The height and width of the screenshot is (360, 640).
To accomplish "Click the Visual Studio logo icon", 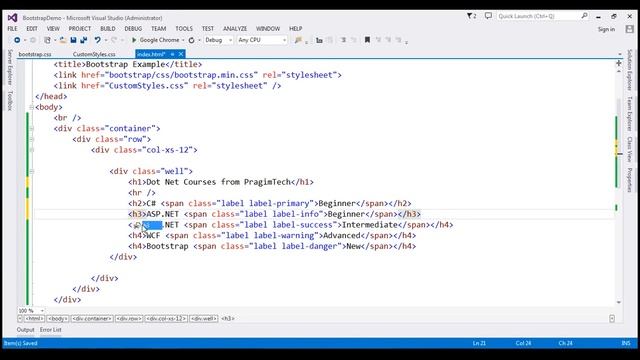I will [12, 18].
